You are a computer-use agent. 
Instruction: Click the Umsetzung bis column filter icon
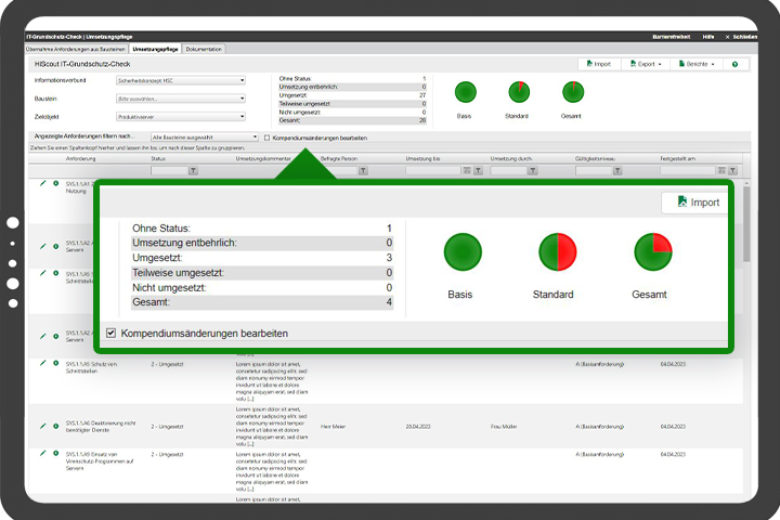[478, 171]
